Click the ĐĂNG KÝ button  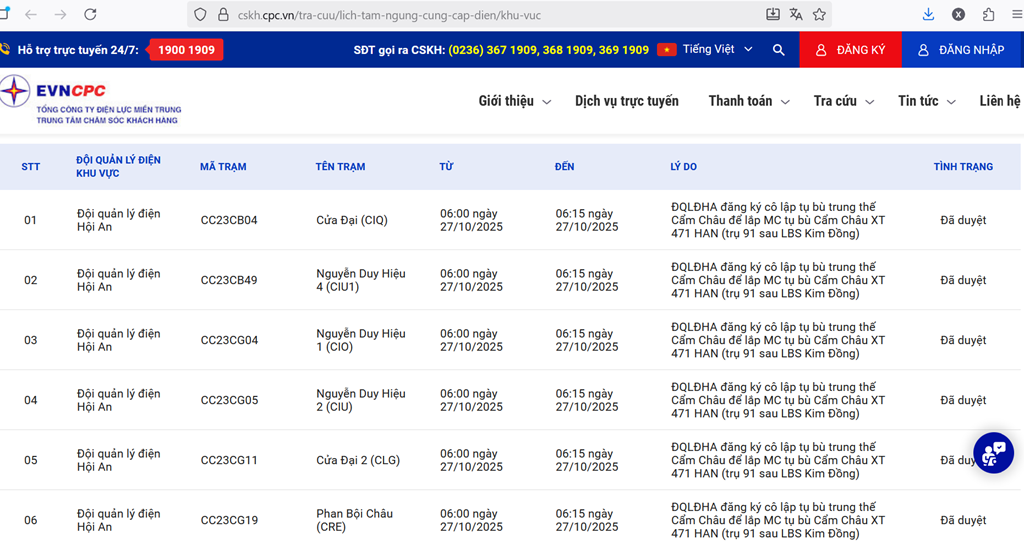pyautogui.click(x=850, y=50)
